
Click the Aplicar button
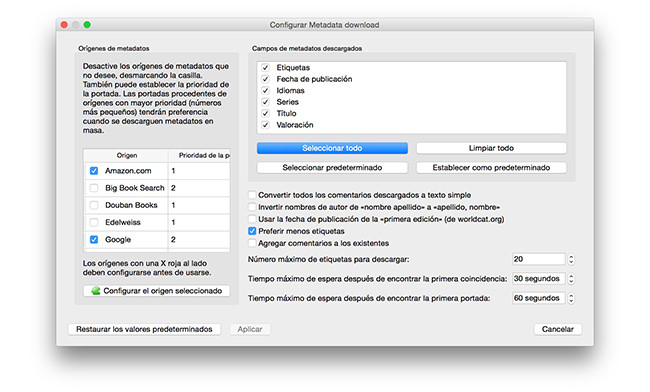[250, 329]
